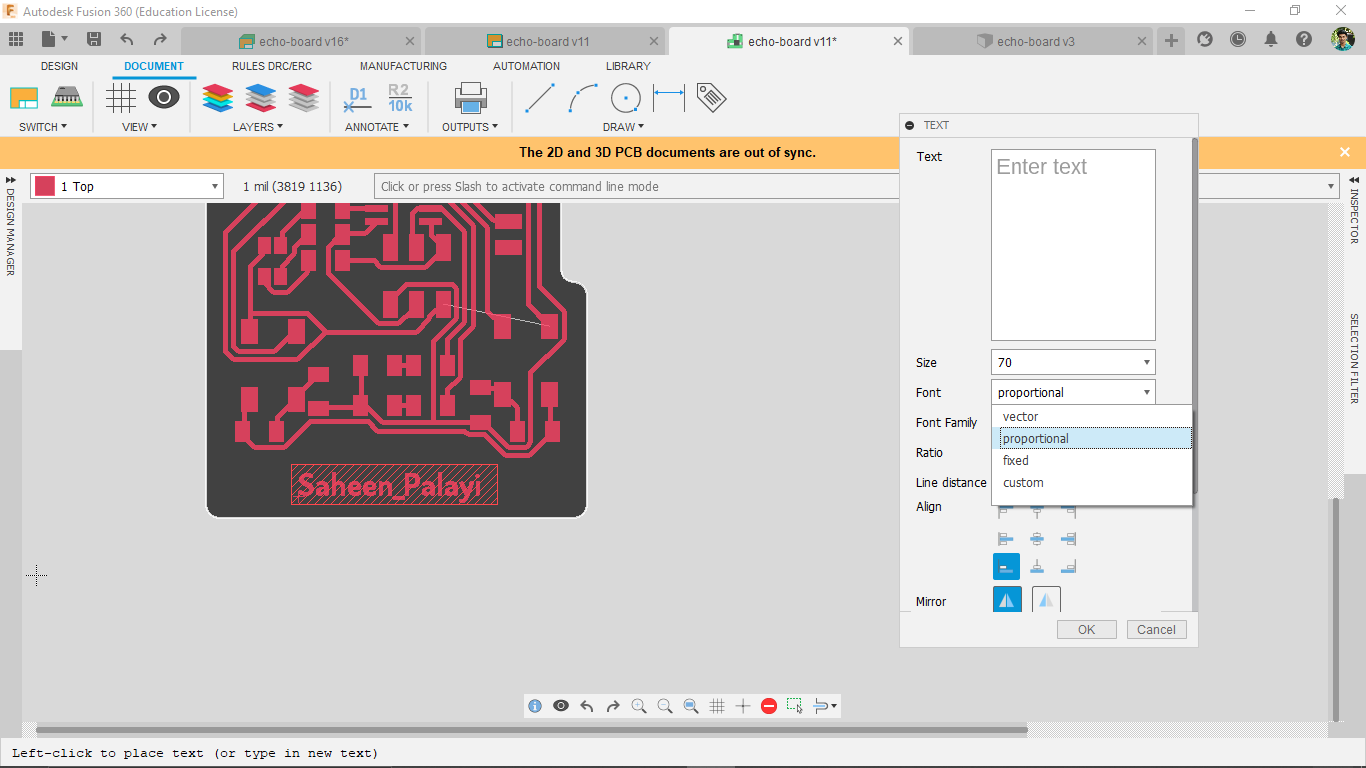The height and width of the screenshot is (768, 1366).
Task: Choose vector in font list
Action: tap(1092, 416)
